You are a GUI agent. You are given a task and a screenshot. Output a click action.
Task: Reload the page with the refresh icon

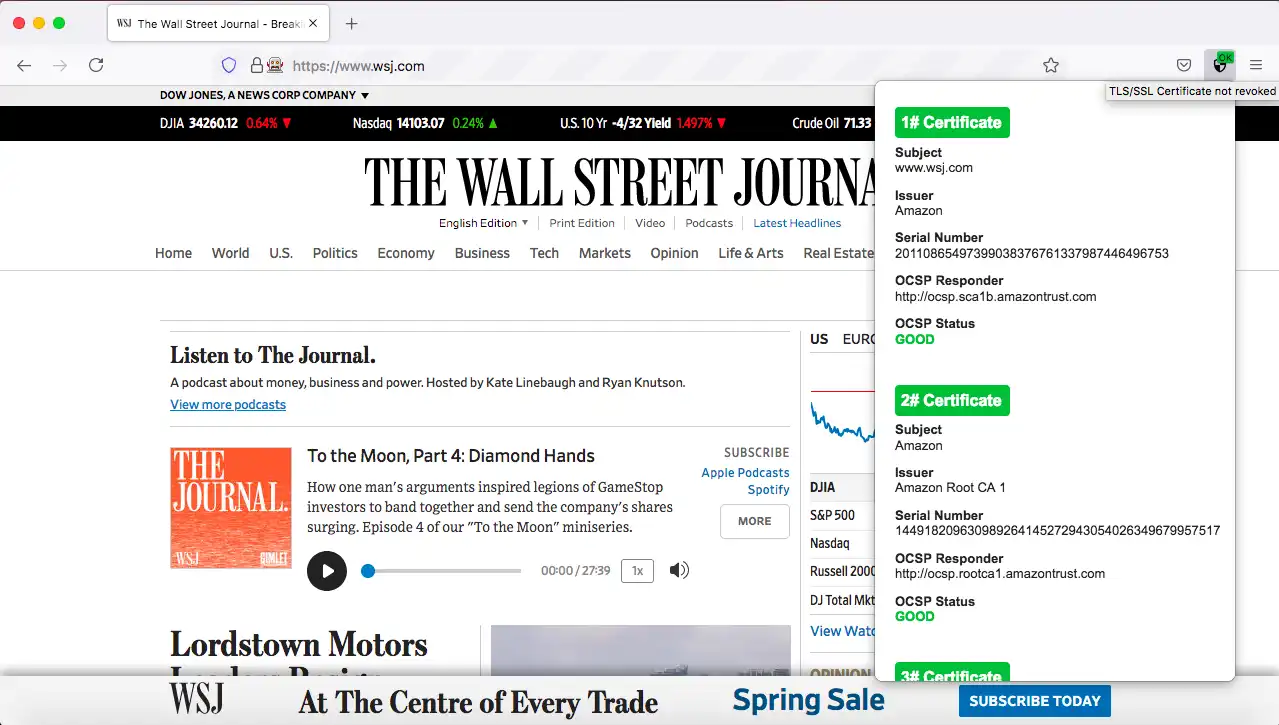pyautogui.click(x=96, y=65)
